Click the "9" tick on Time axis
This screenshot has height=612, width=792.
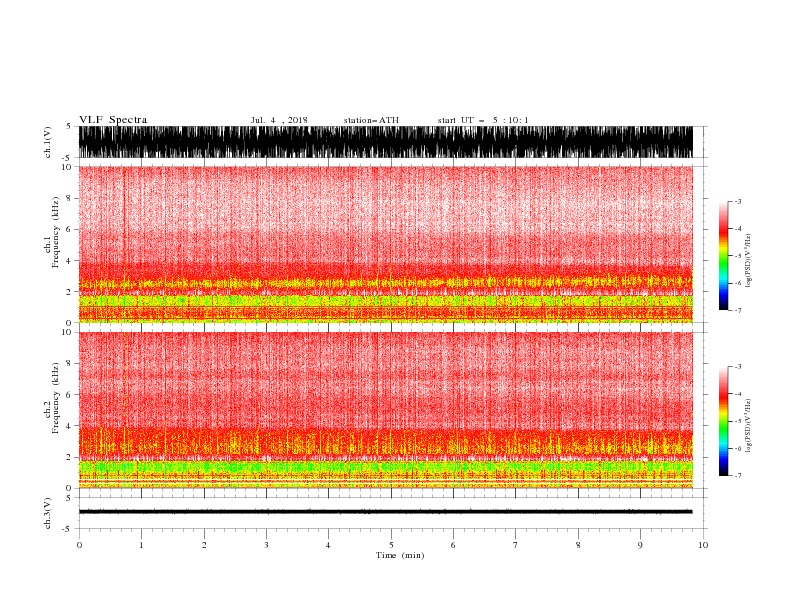(640, 545)
